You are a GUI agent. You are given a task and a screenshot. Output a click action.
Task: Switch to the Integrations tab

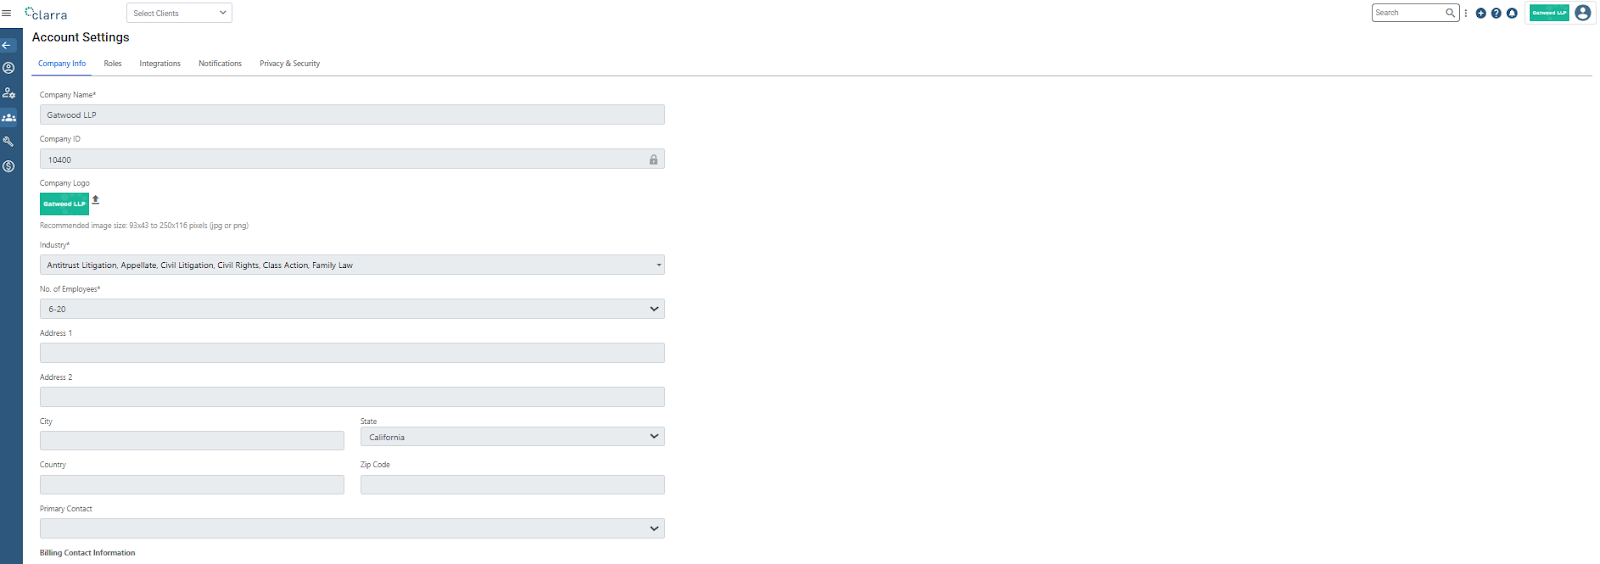[x=160, y=63]
